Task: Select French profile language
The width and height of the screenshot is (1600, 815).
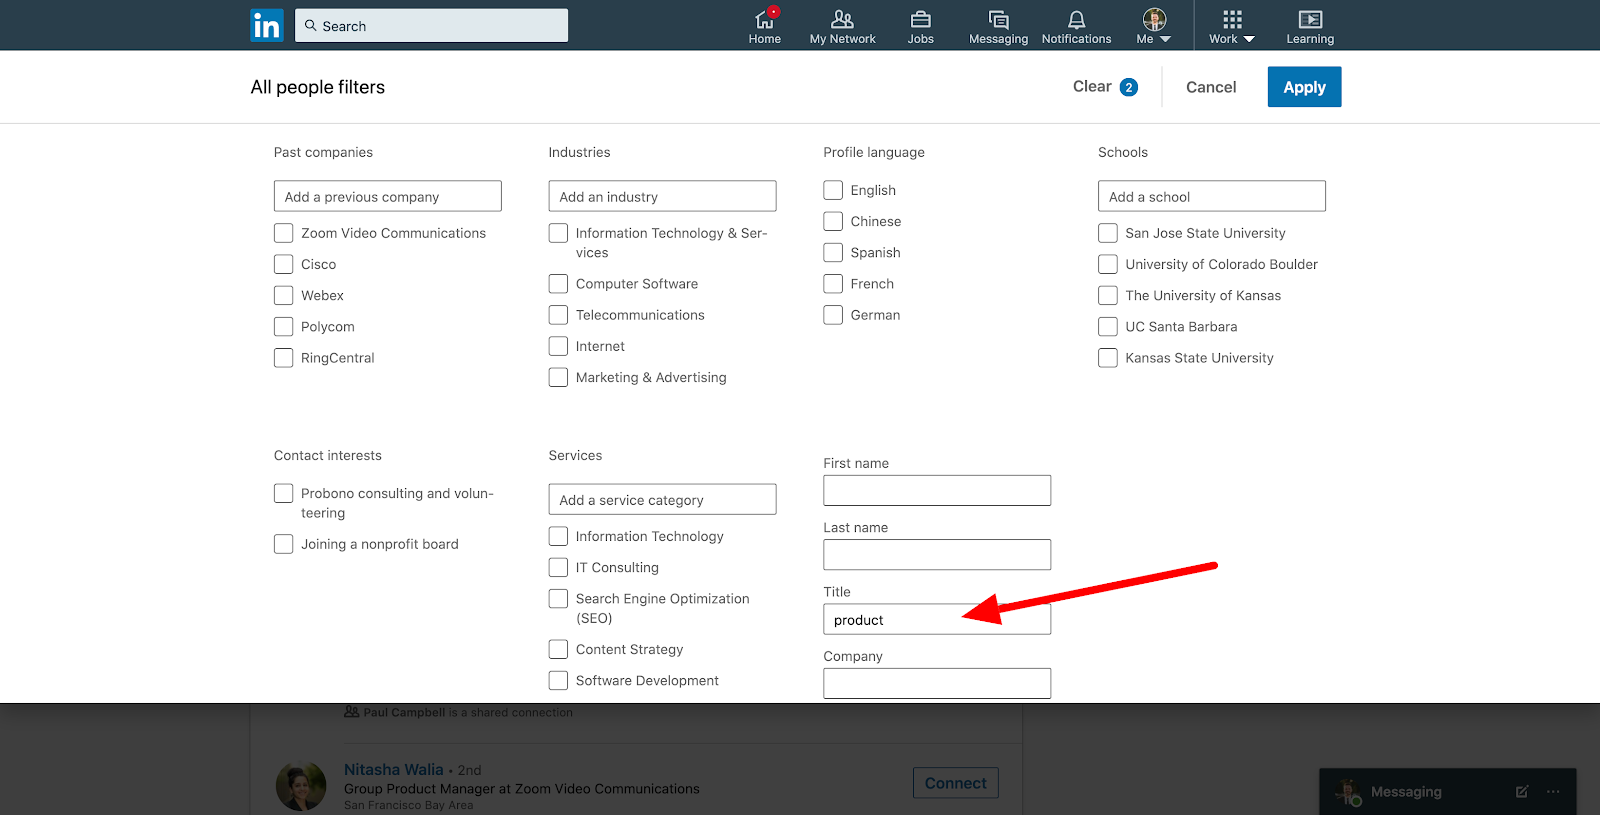Action: (x=833, y=284)
